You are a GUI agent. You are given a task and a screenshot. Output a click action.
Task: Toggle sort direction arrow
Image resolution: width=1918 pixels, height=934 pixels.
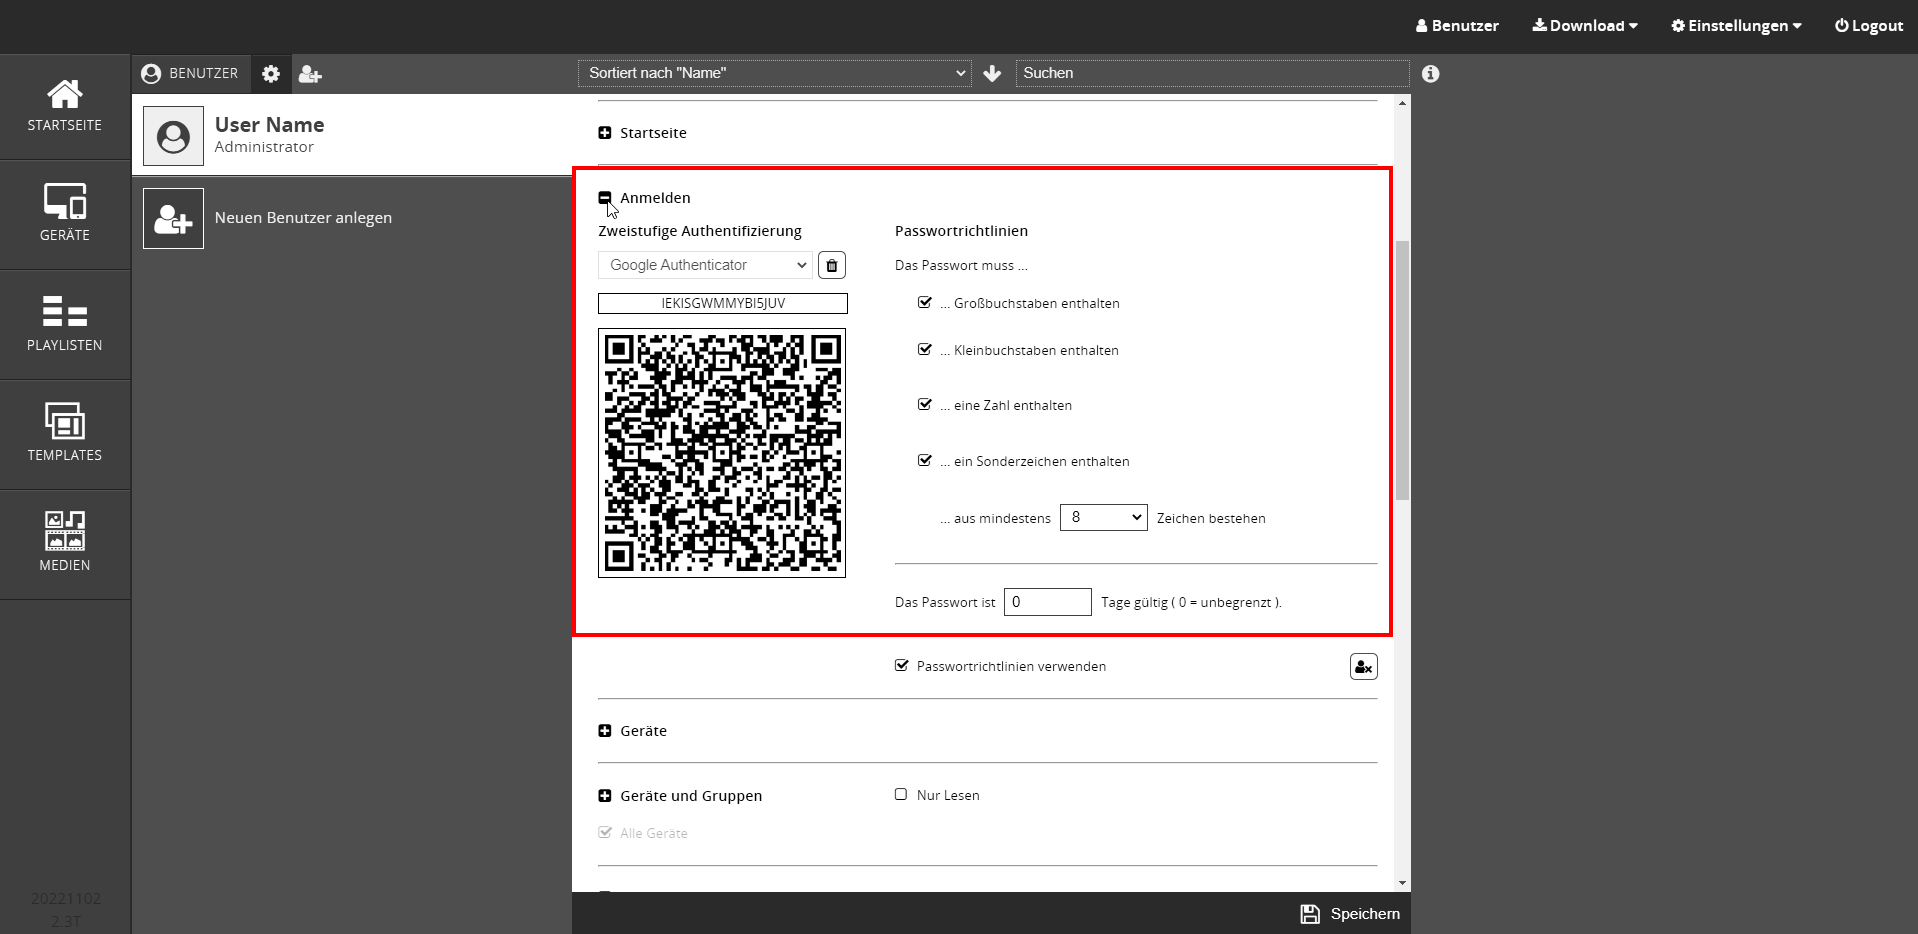(x=992, y=74)
